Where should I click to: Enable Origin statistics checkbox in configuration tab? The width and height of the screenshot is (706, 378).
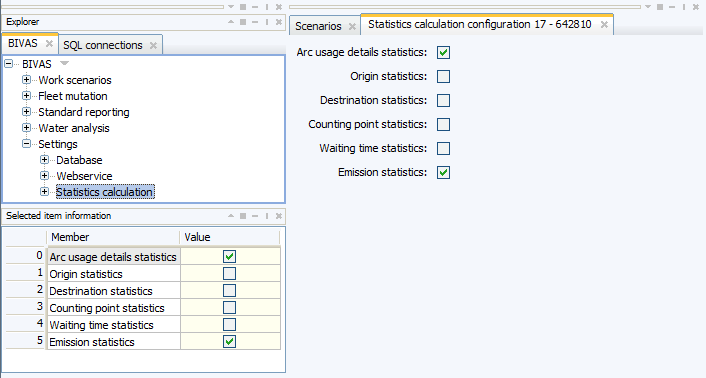click(x=443, y=76)
